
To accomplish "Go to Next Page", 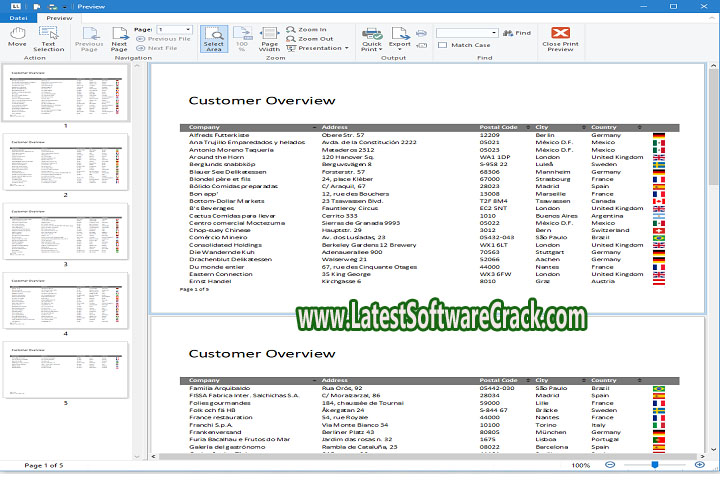I will coord(119,39).
